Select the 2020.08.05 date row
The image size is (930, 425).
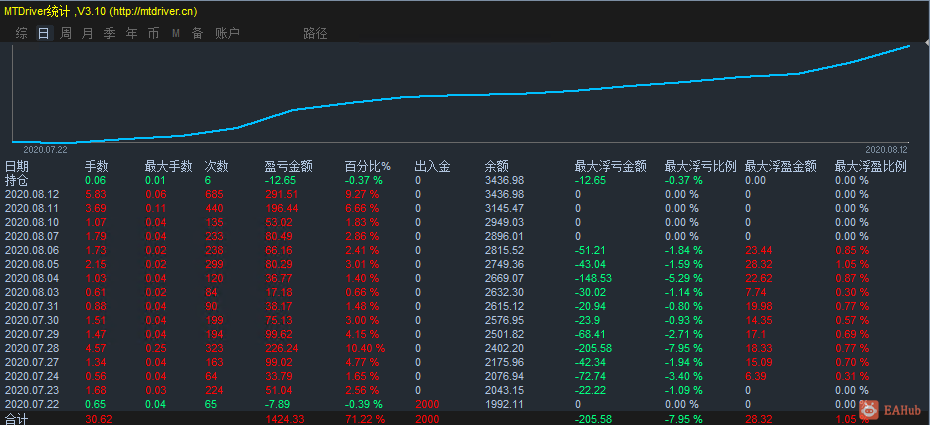click(x=465, y=264)
